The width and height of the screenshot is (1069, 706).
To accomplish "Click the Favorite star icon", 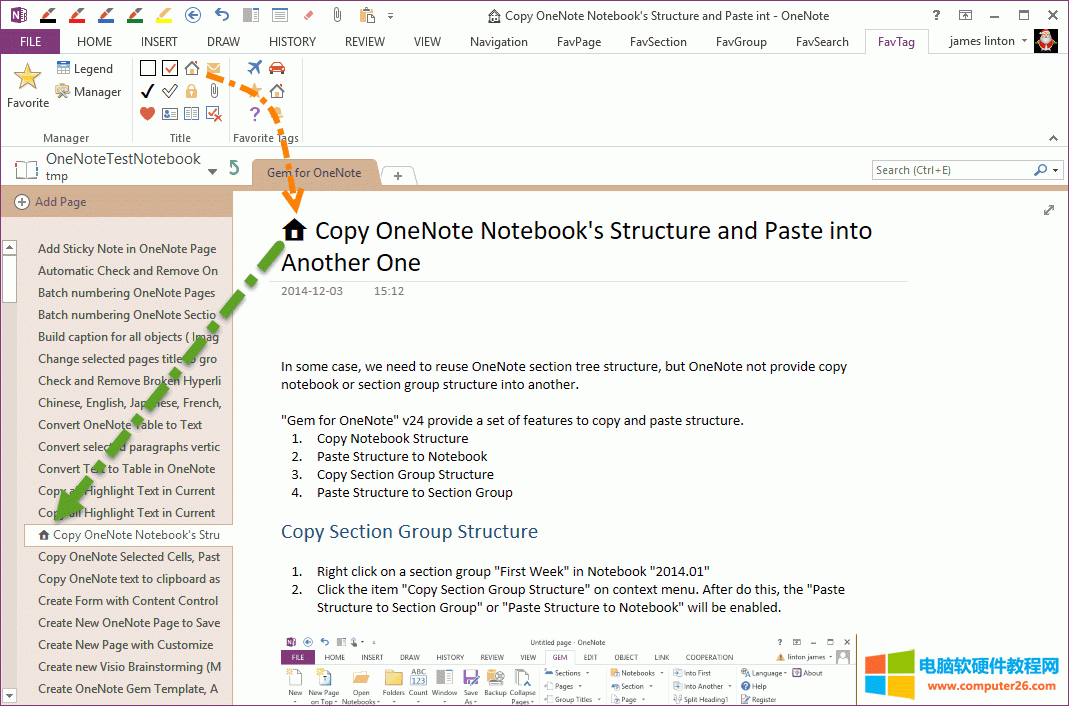I will tap(27, 78).
